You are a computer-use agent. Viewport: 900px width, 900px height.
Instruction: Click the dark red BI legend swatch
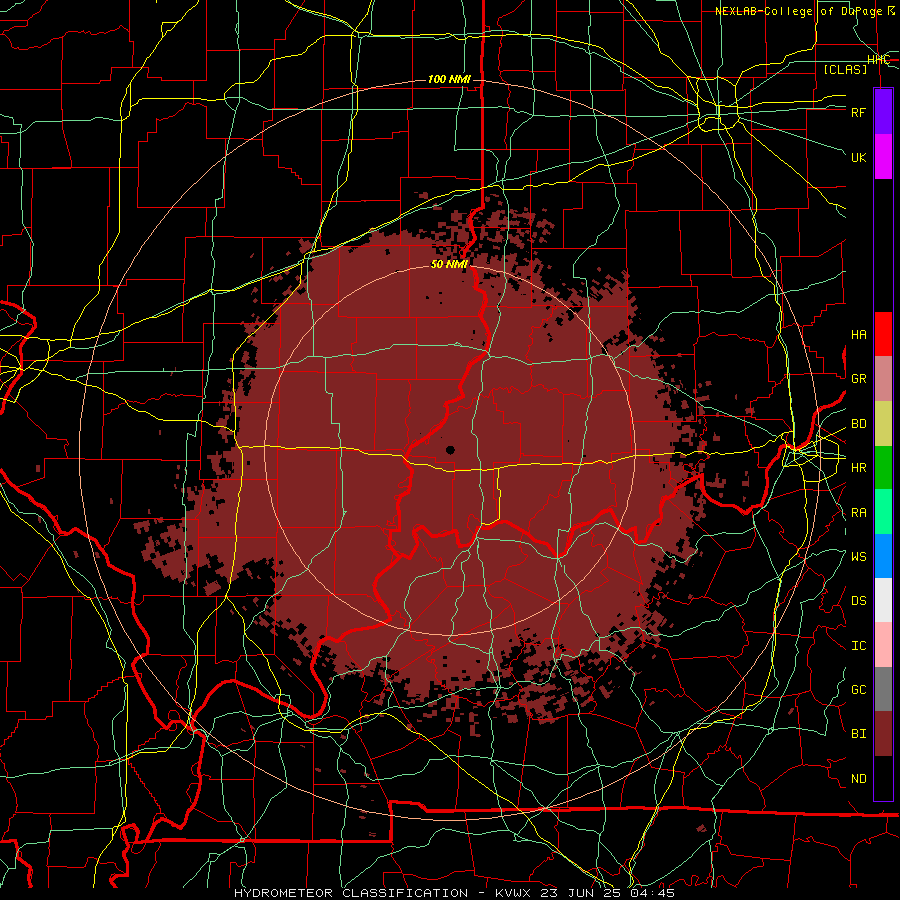[883, 734]
